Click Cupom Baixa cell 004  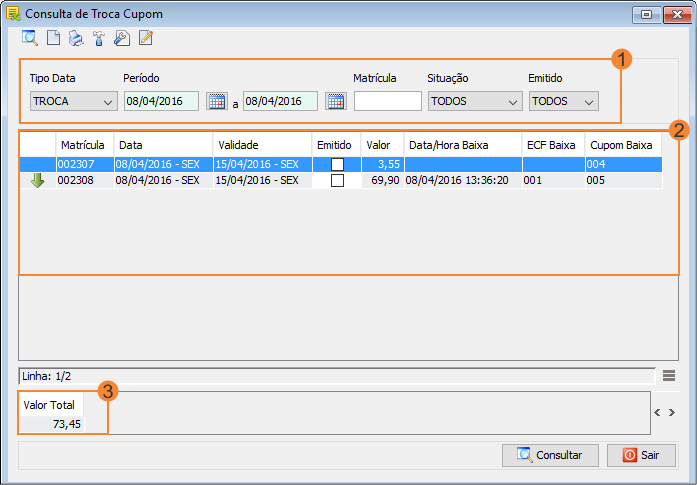click(x=624, y=164)
